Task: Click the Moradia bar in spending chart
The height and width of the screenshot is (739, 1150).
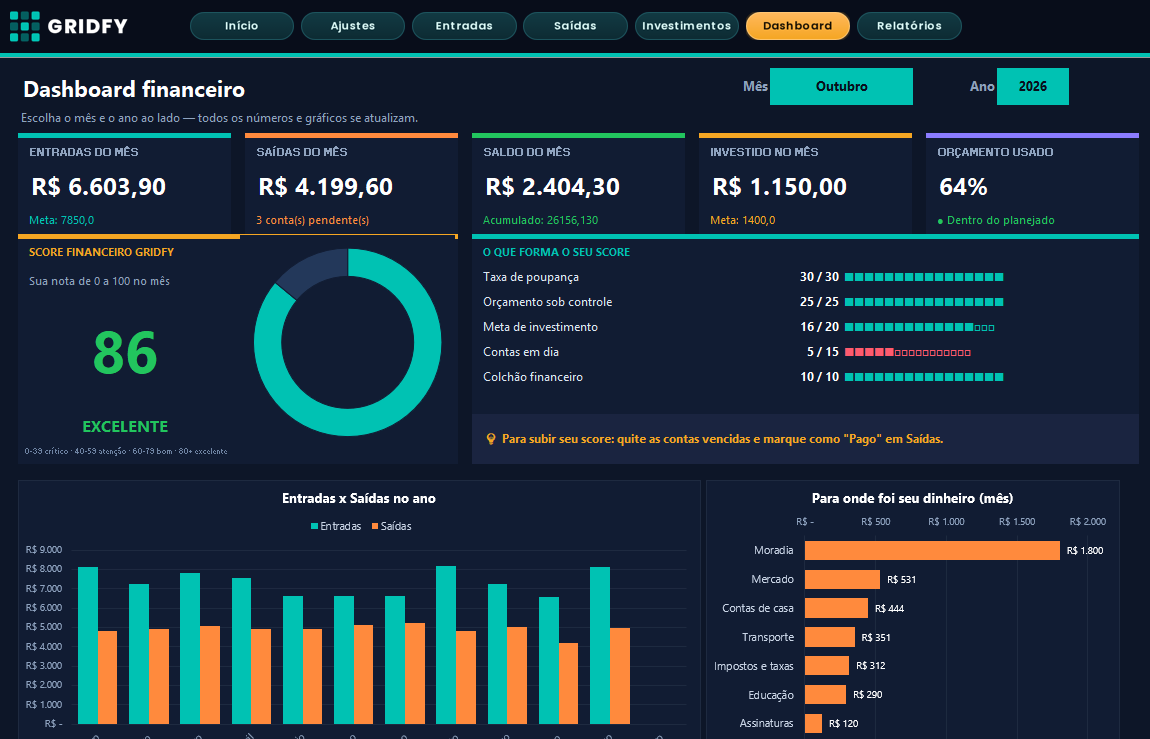Action: [x=932, y=551]
